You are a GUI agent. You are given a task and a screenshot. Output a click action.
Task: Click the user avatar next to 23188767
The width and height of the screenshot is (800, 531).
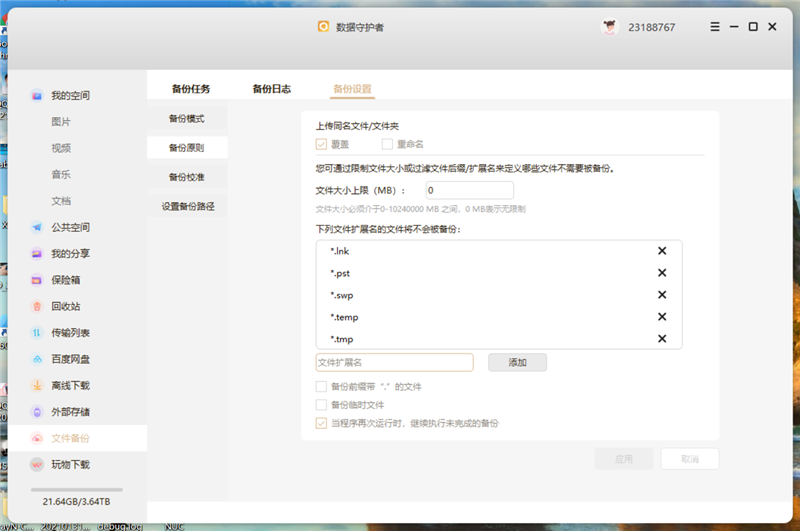609,27
